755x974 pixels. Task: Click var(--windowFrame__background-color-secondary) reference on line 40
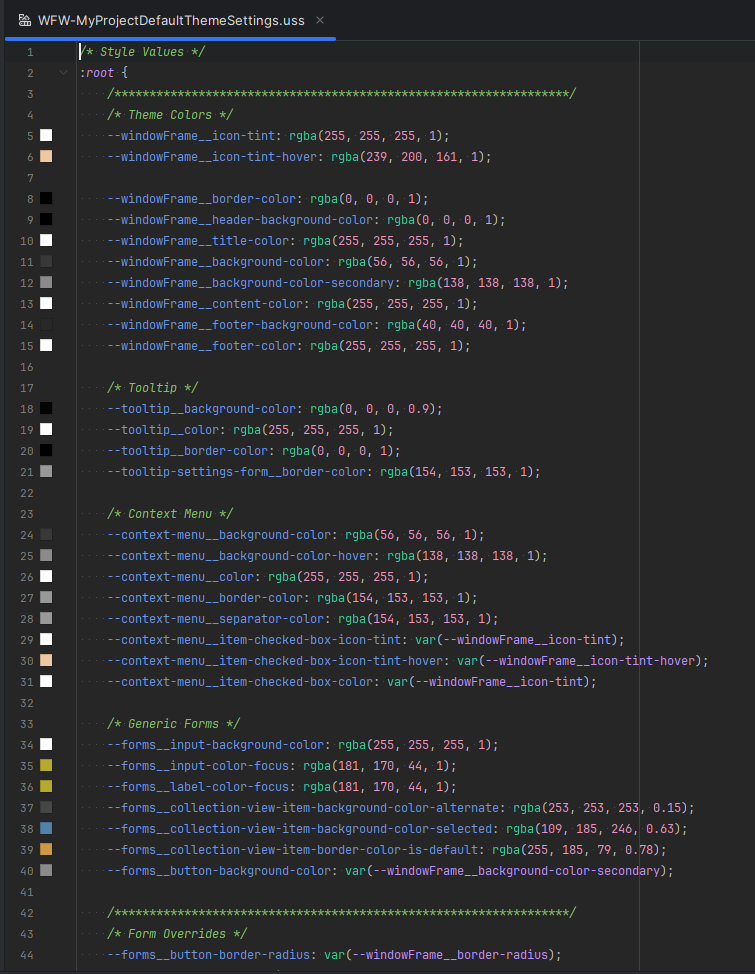506,871
